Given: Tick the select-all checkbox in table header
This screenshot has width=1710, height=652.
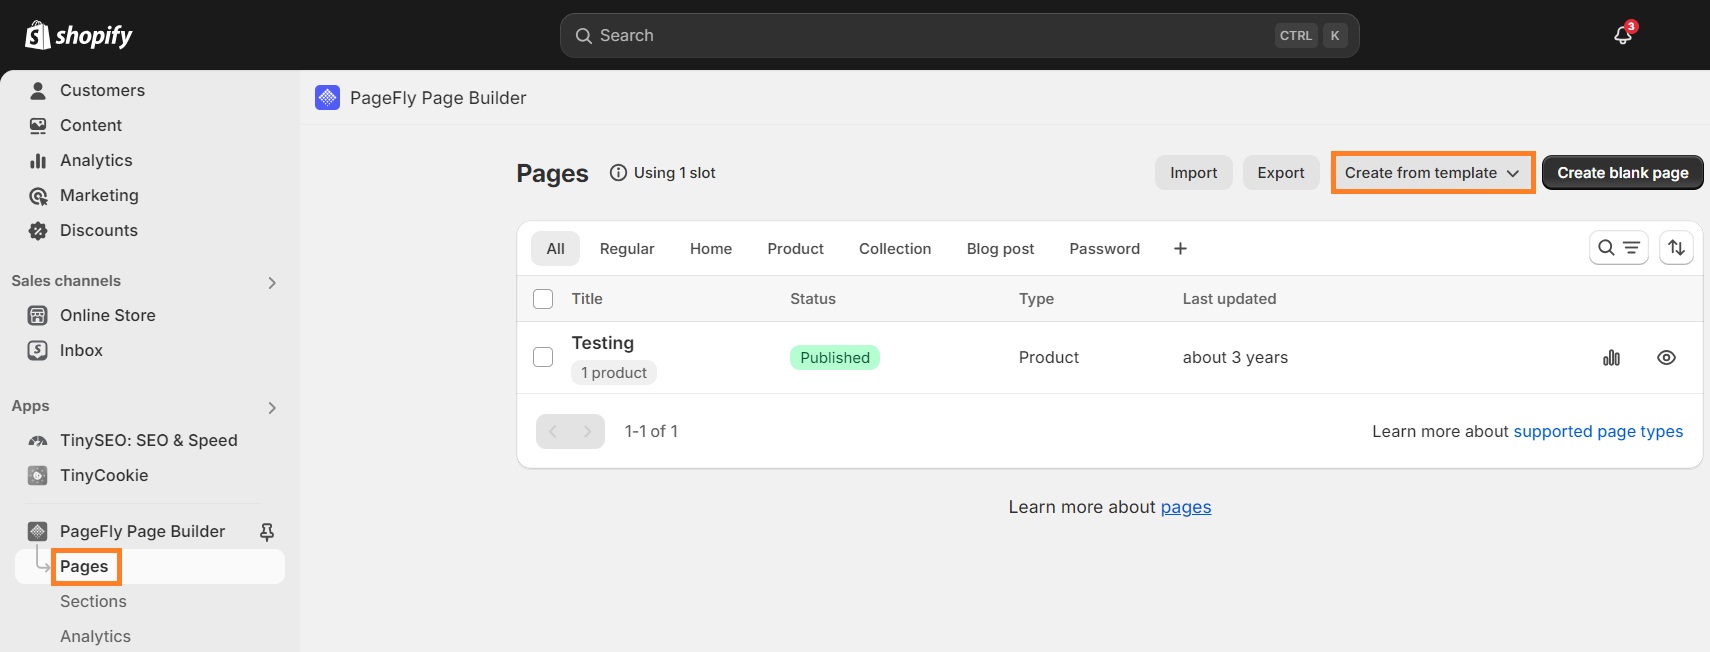Looking at the screenshot, I should click(543, 299).
